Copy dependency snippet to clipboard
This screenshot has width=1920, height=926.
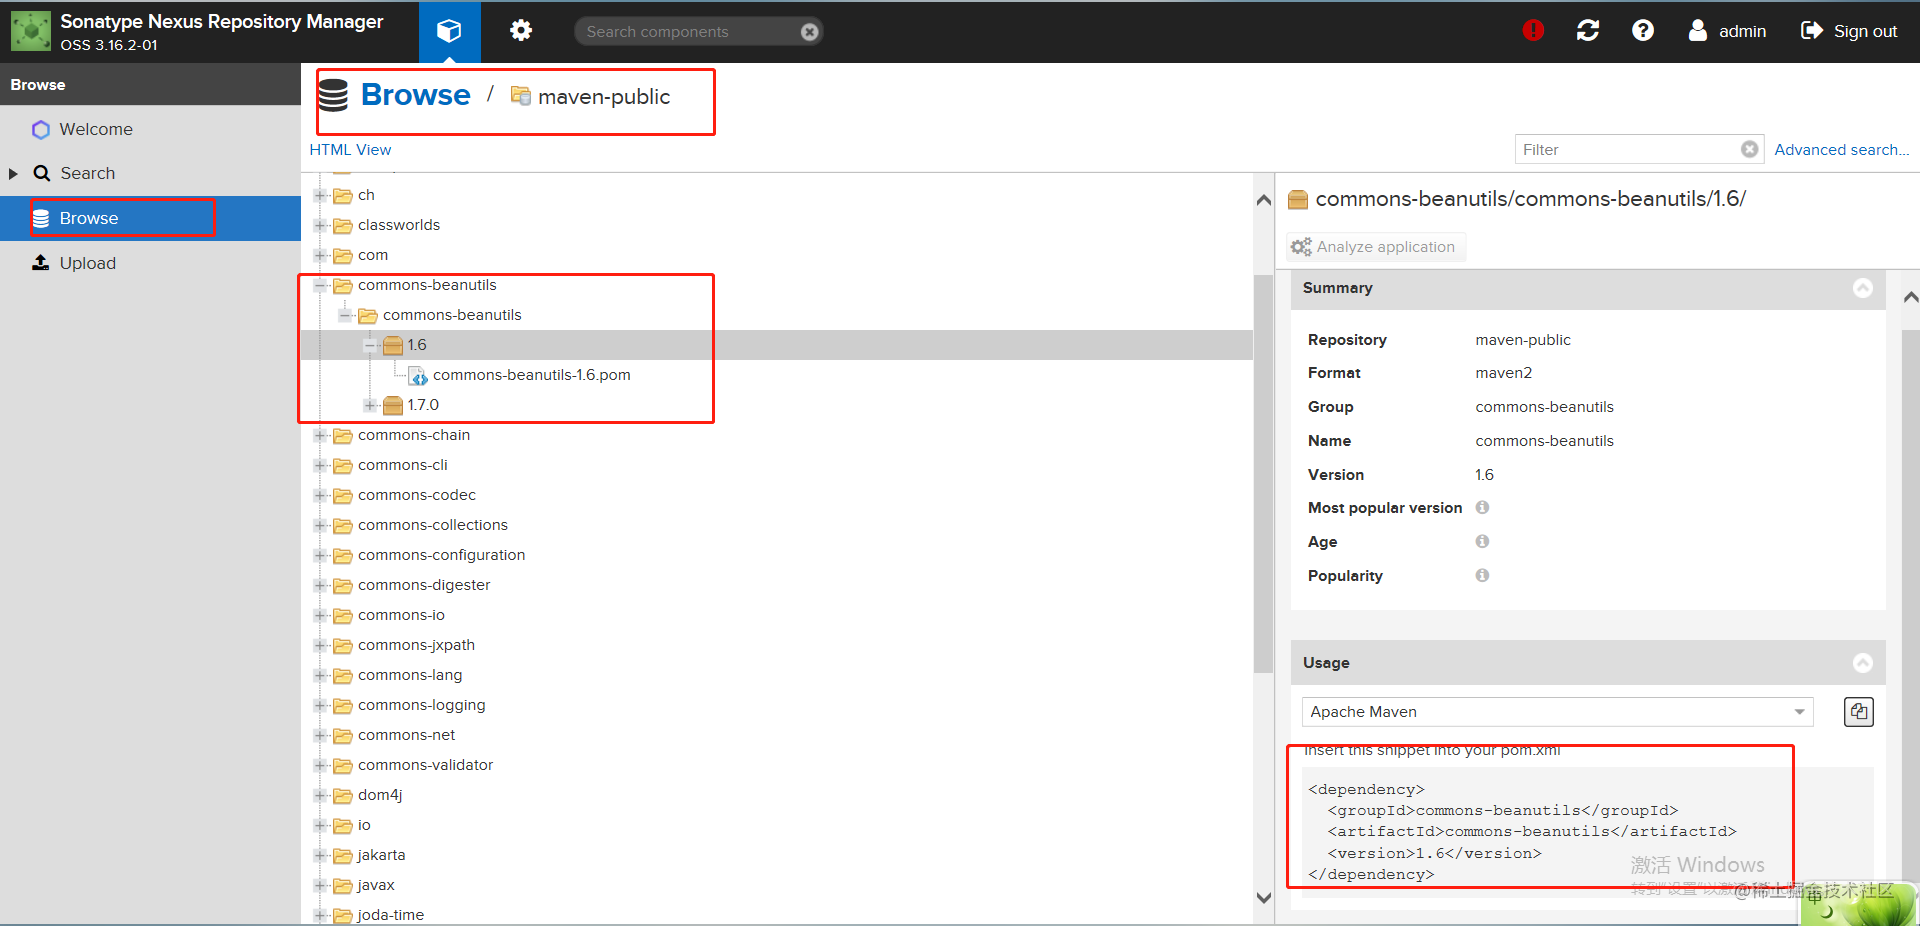click(1858, 712)
